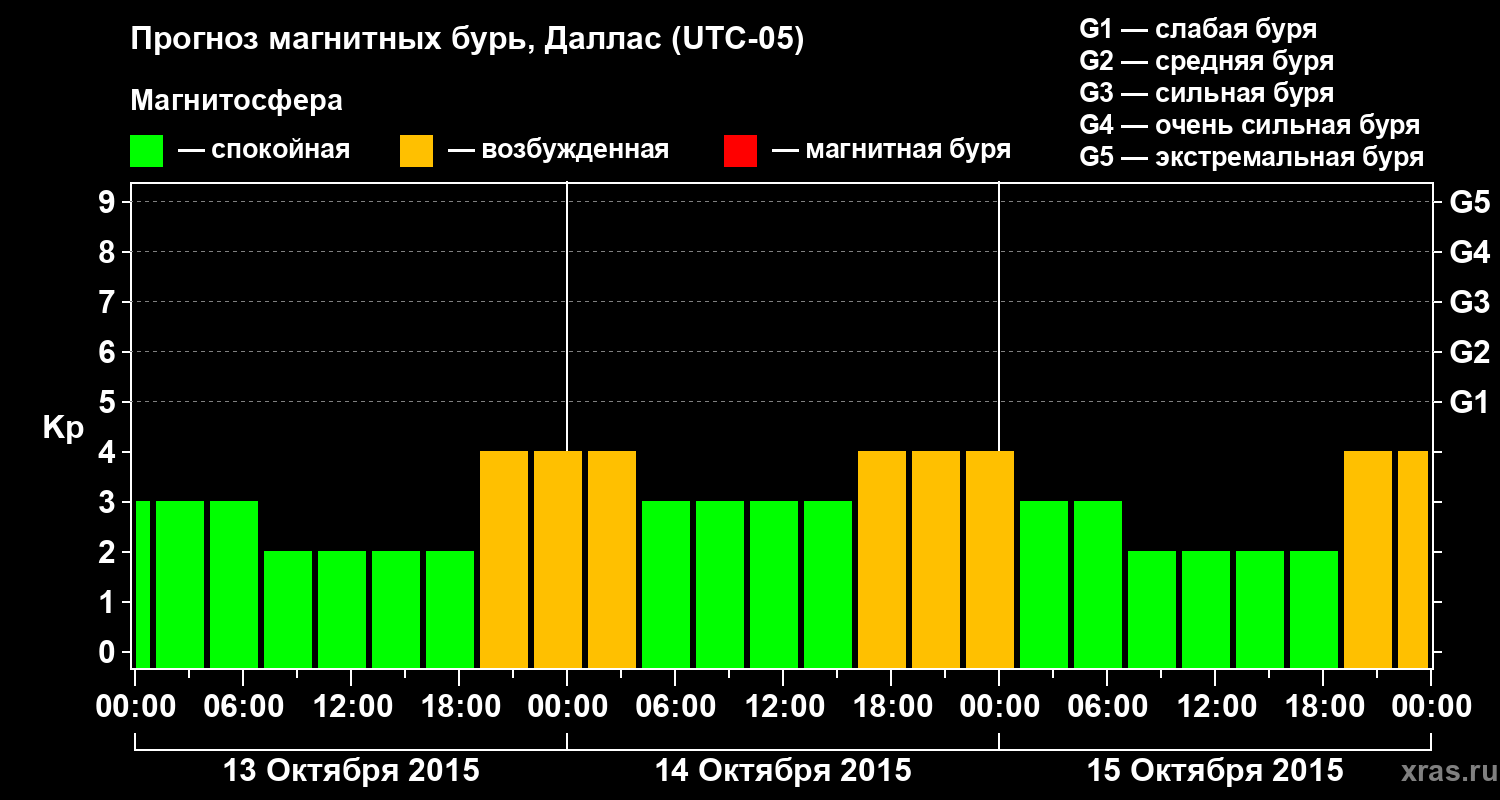Click the '06:00' time label above 14 Октября
The image size is (1500, 800).
[675, 706]
